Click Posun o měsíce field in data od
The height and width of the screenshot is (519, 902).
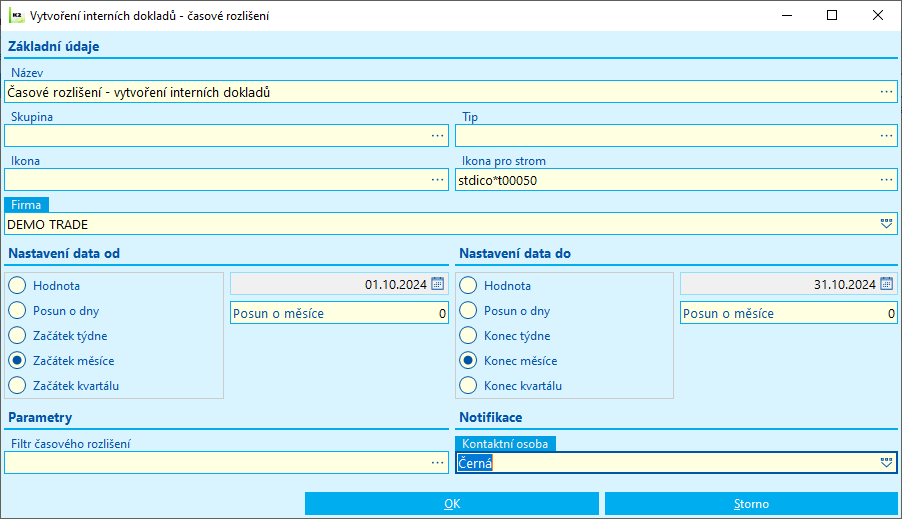pyautogui.click(x=339, y=313)
